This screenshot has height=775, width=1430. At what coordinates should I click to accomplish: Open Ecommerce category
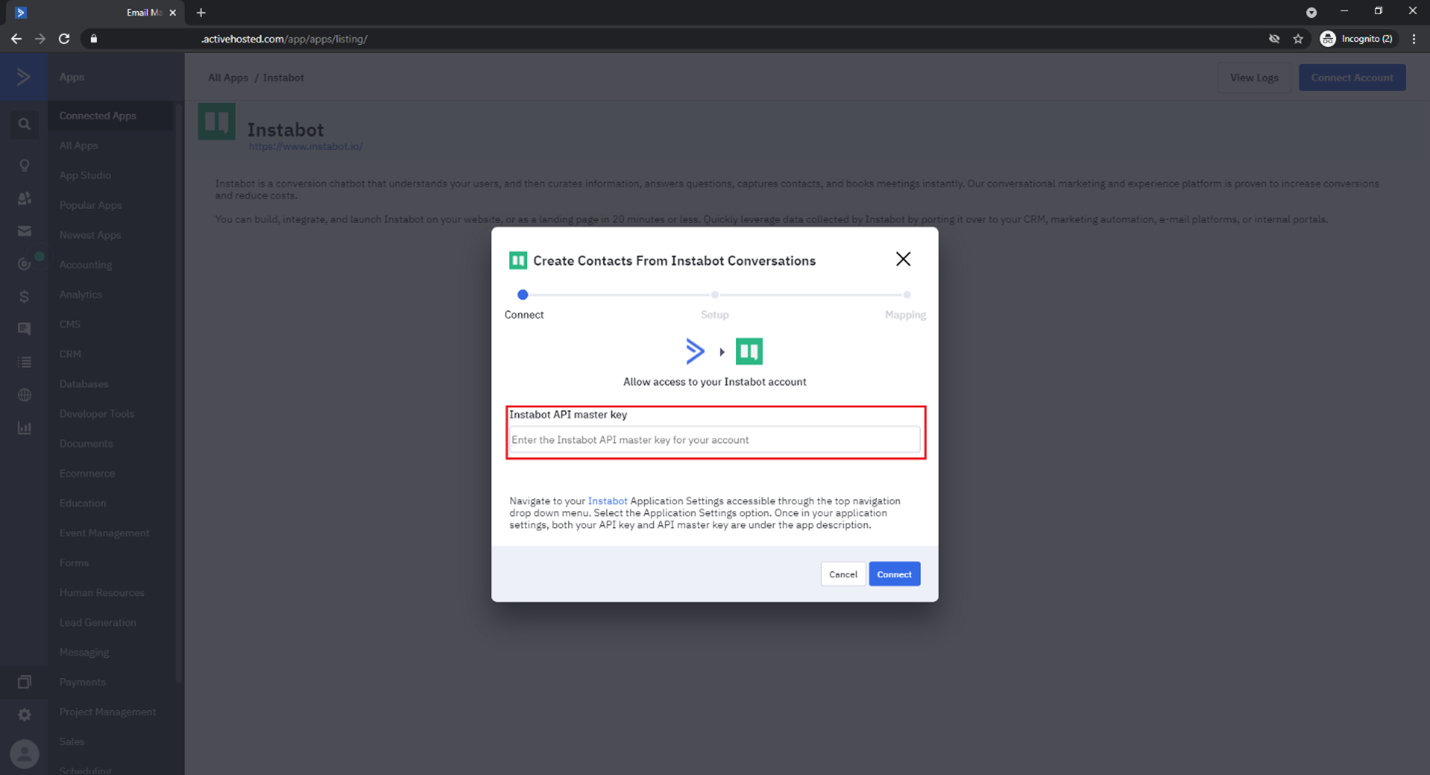[87, 473]
